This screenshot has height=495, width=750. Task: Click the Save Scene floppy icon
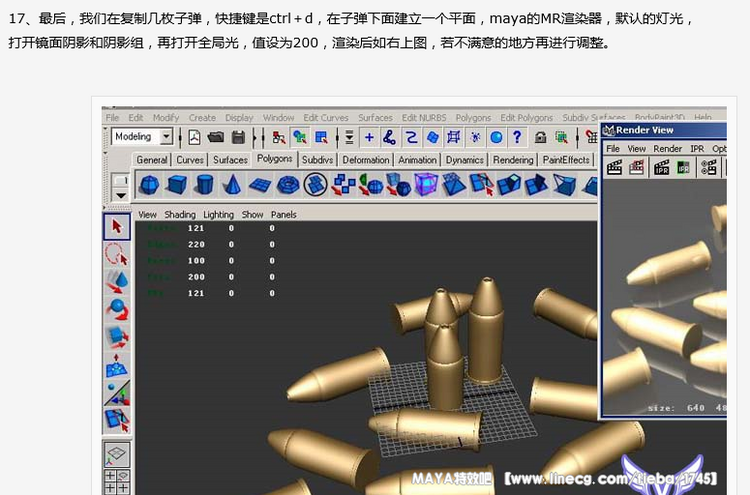point(238,138)
